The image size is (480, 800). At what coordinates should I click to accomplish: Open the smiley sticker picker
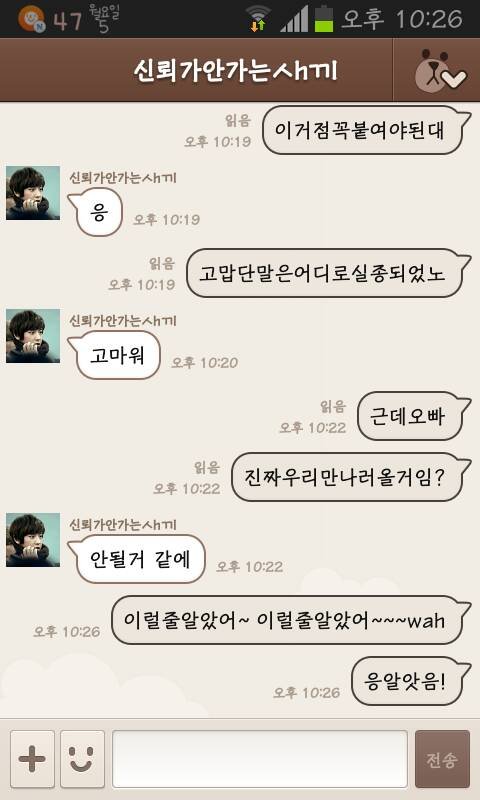click(82, 759)
